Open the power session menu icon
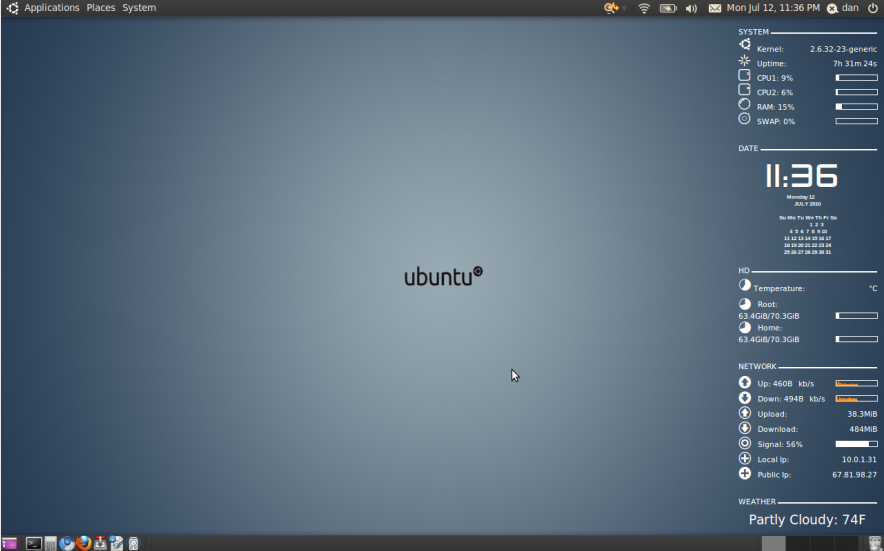The image size is (884, 551). pos(872,8)
